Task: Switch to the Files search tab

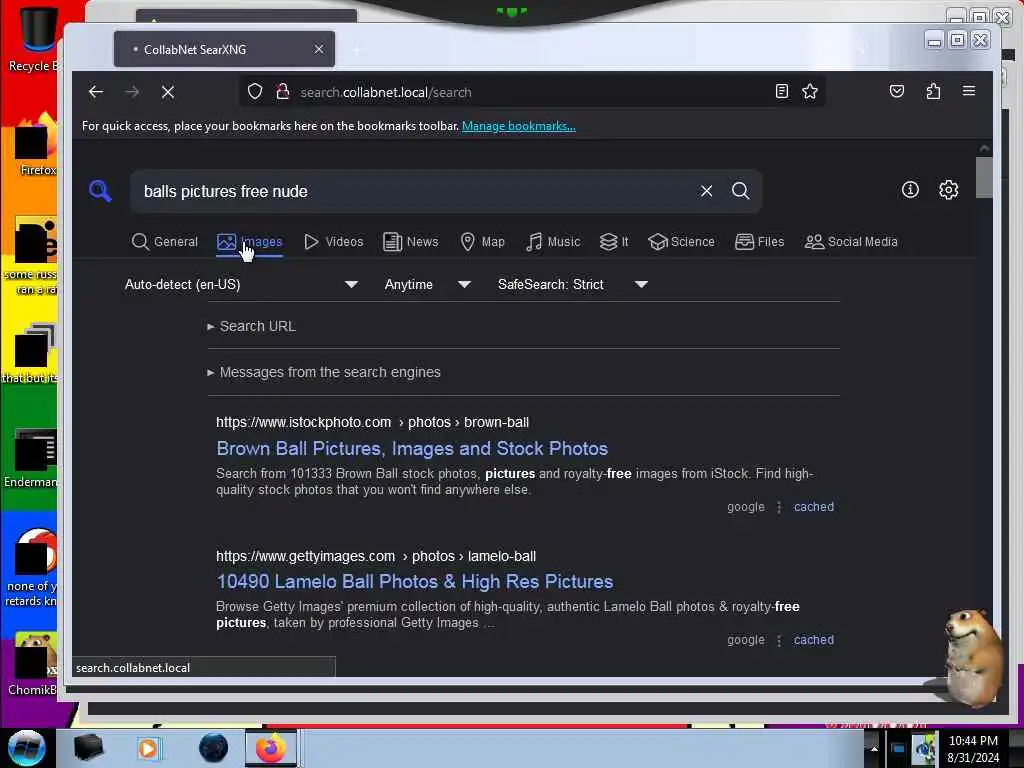Action: point(760,242)
